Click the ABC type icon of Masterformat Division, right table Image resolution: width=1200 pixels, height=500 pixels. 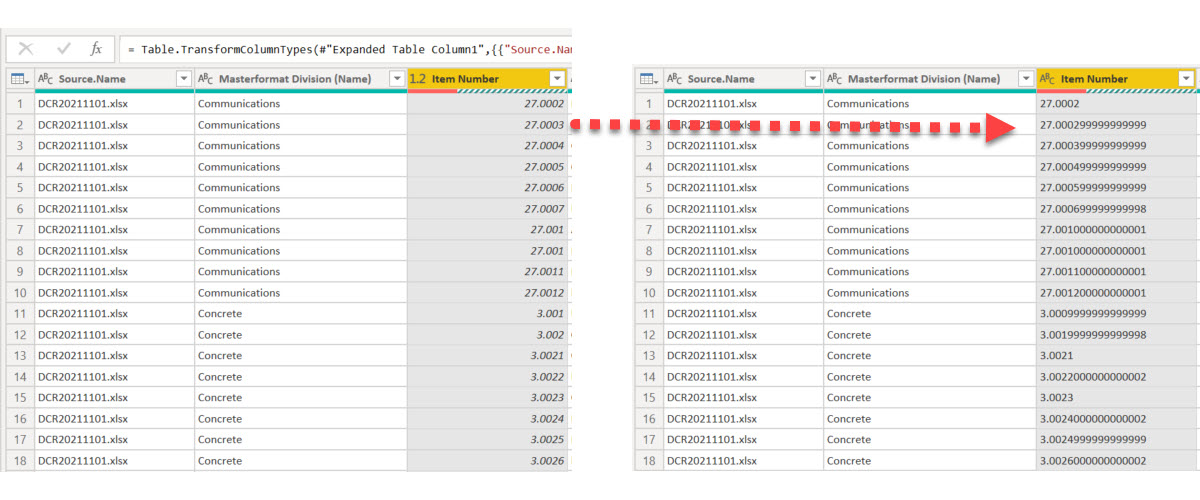click(x=835, y=79)
